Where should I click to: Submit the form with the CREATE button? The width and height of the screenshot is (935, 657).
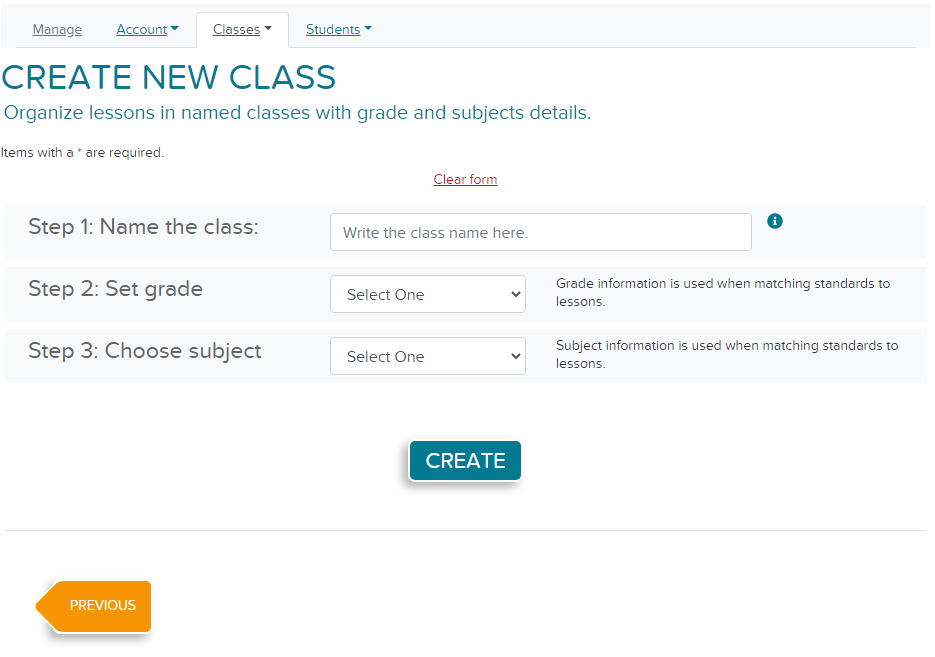tap(465, 461)
